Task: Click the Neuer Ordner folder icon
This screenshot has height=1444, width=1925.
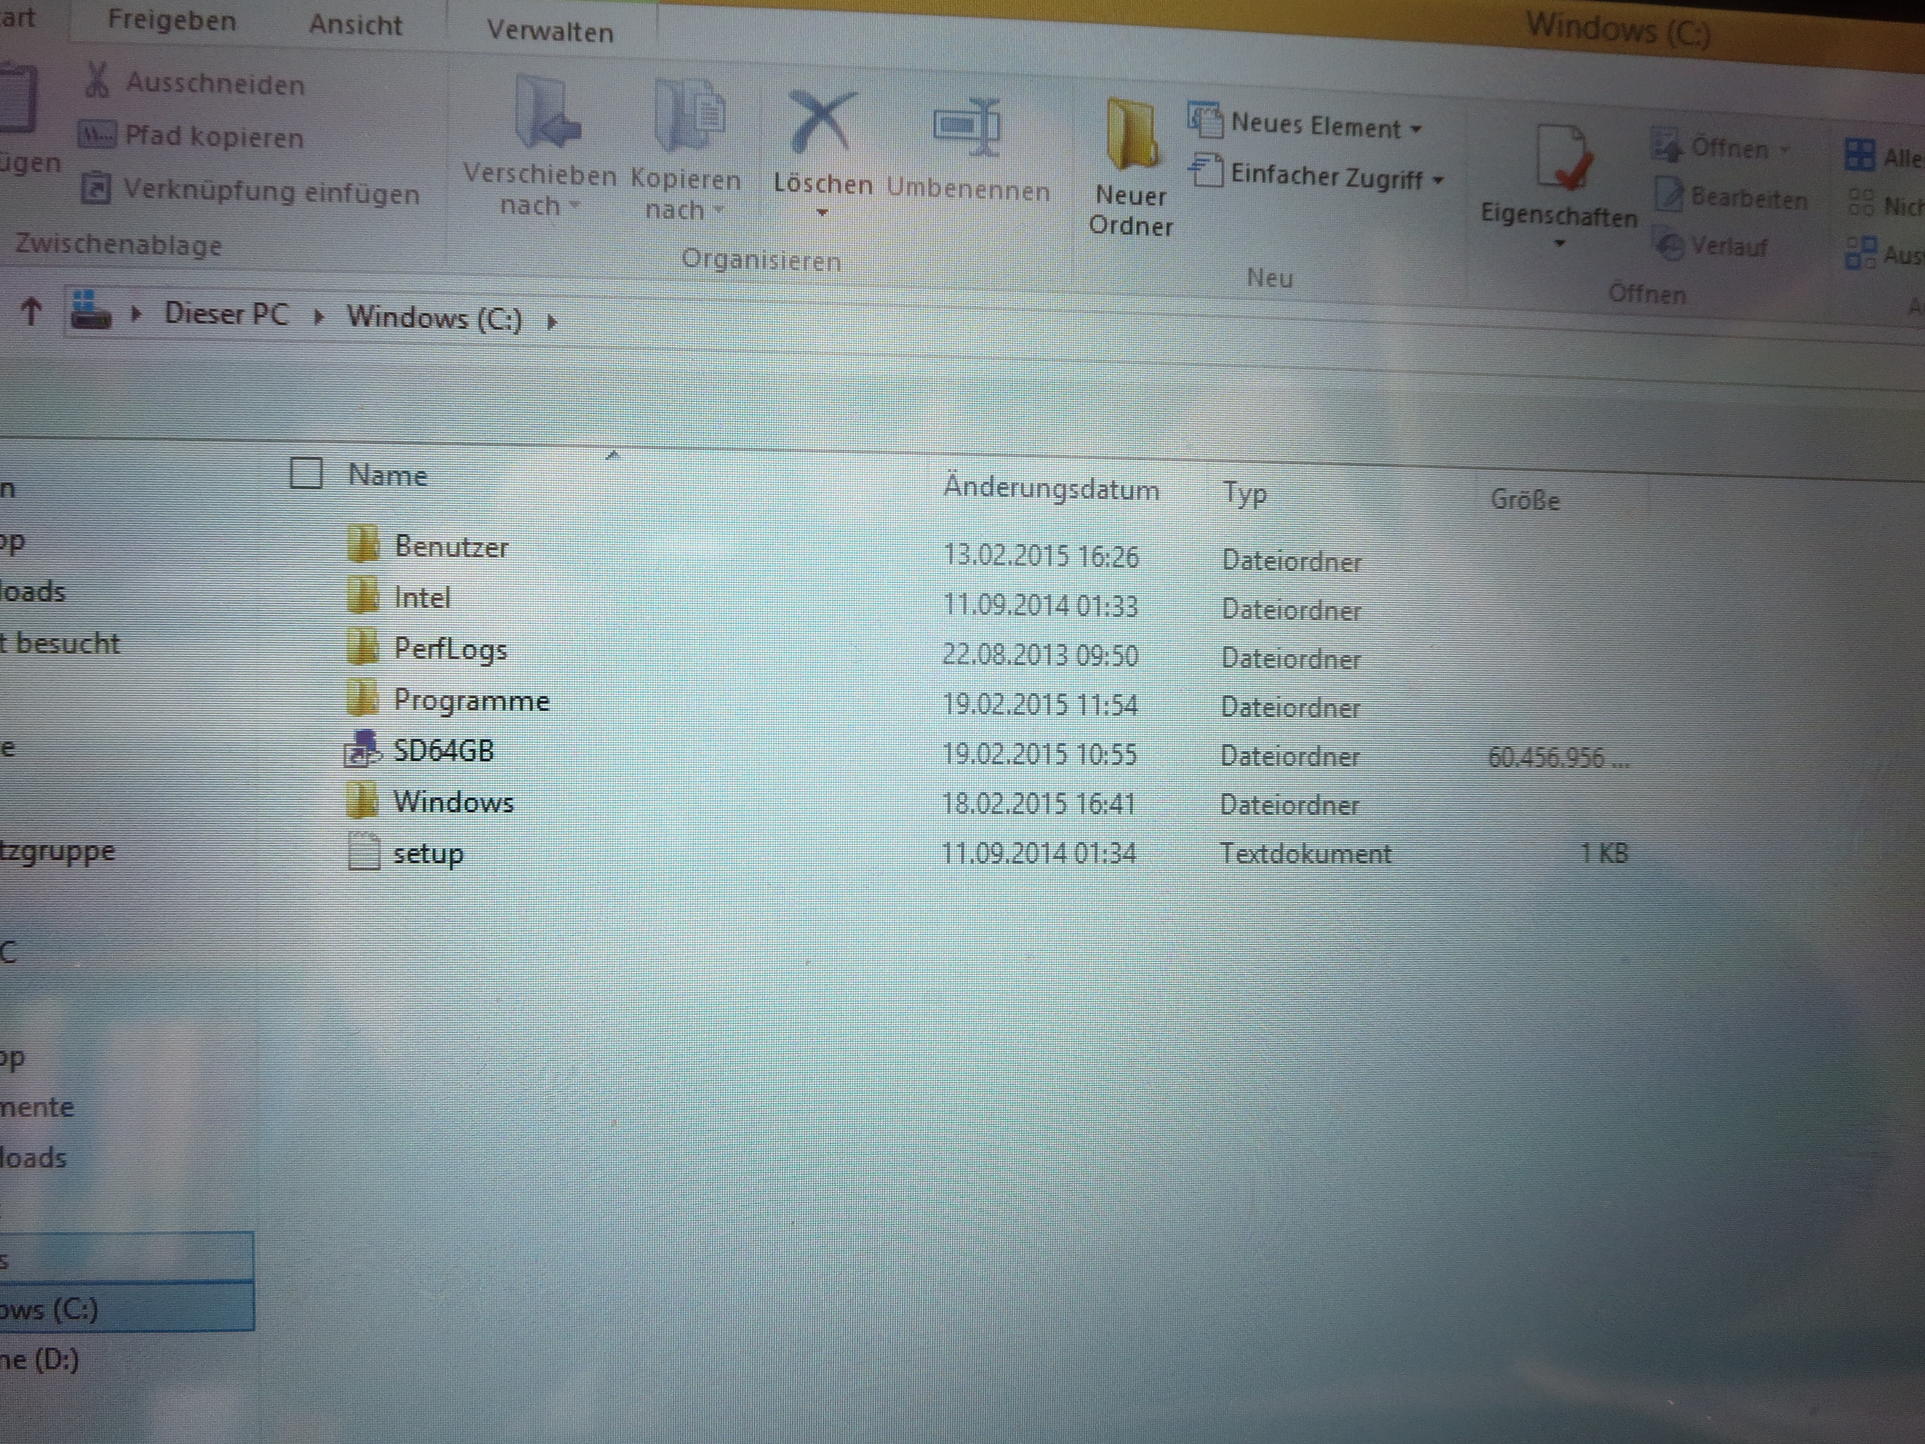Action: click(1130, 135)
